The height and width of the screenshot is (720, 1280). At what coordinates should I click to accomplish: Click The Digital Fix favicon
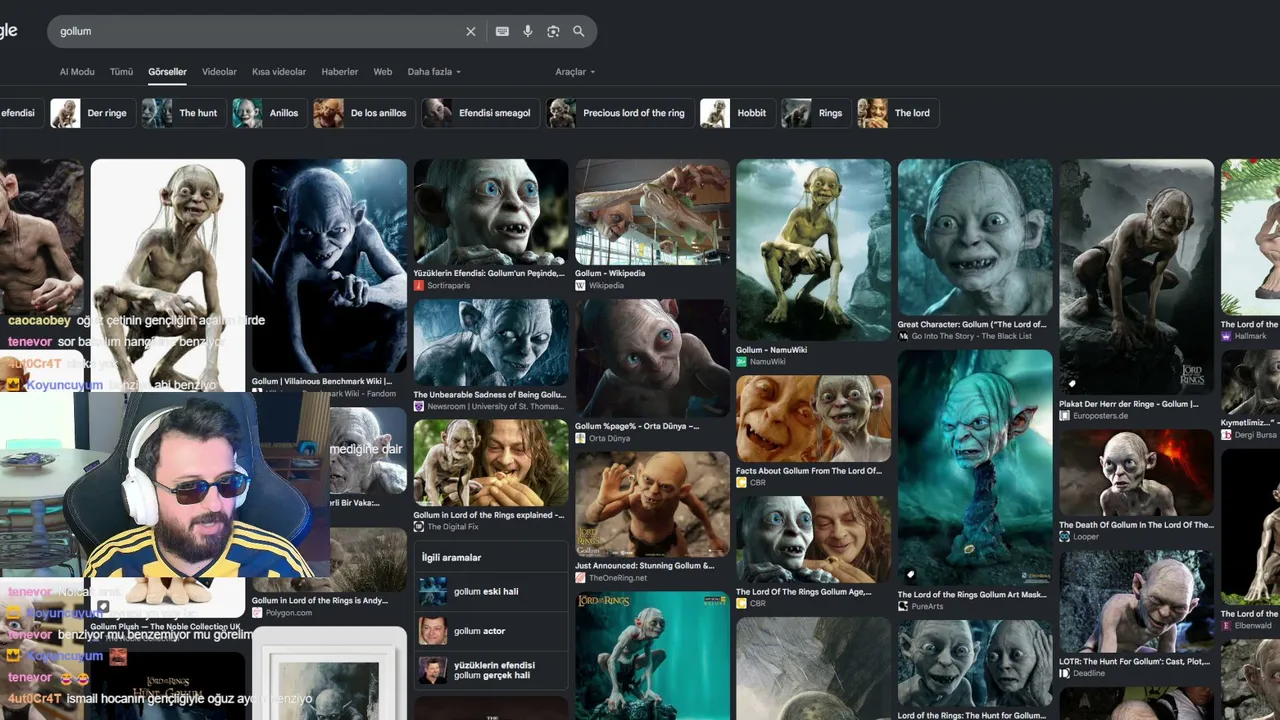coord(419,527)
